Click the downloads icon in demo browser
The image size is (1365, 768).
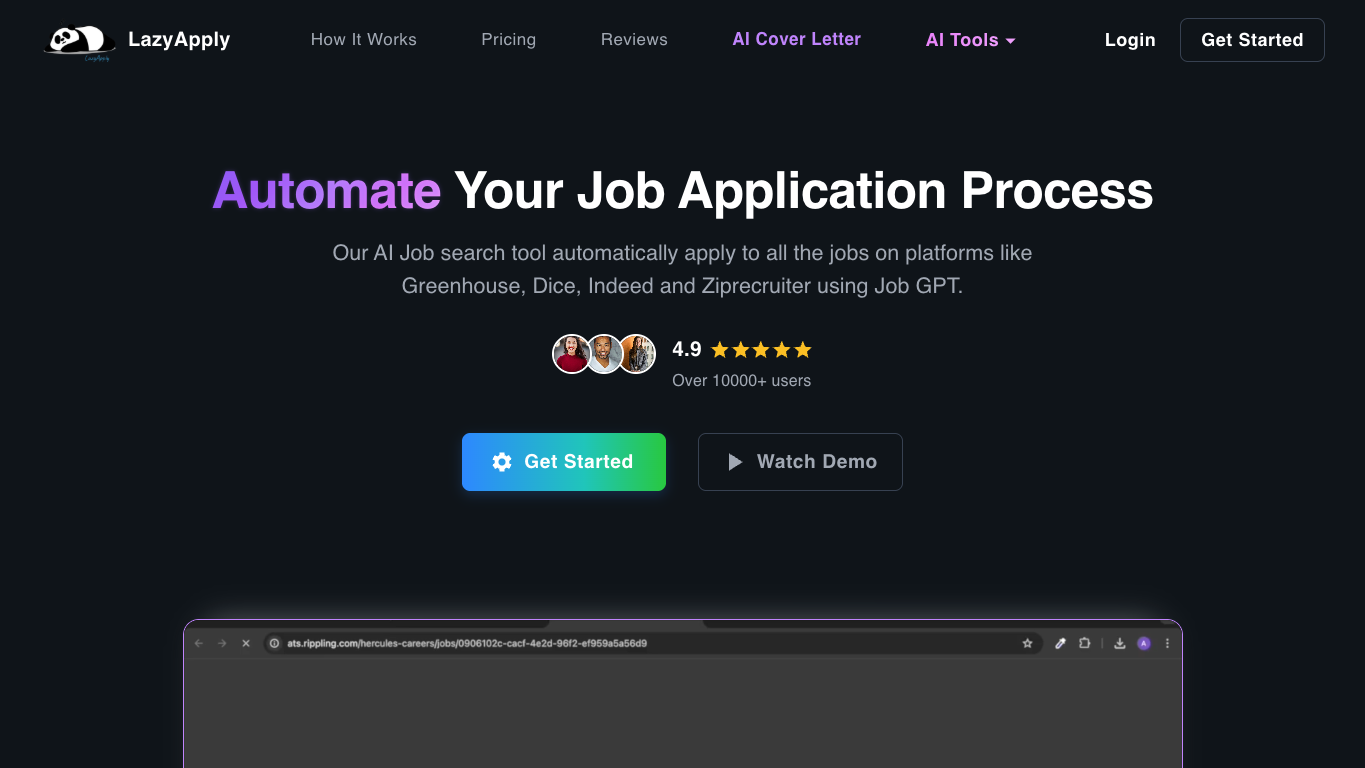pos(1120,644)
